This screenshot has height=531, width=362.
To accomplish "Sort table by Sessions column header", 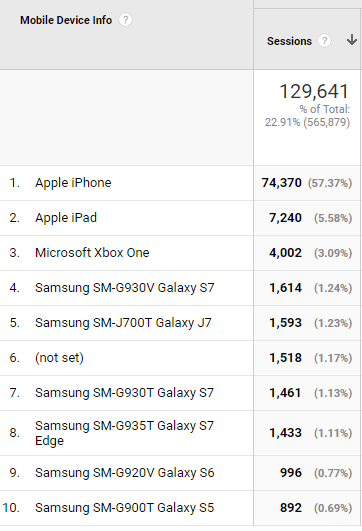I will click(289, 41).
